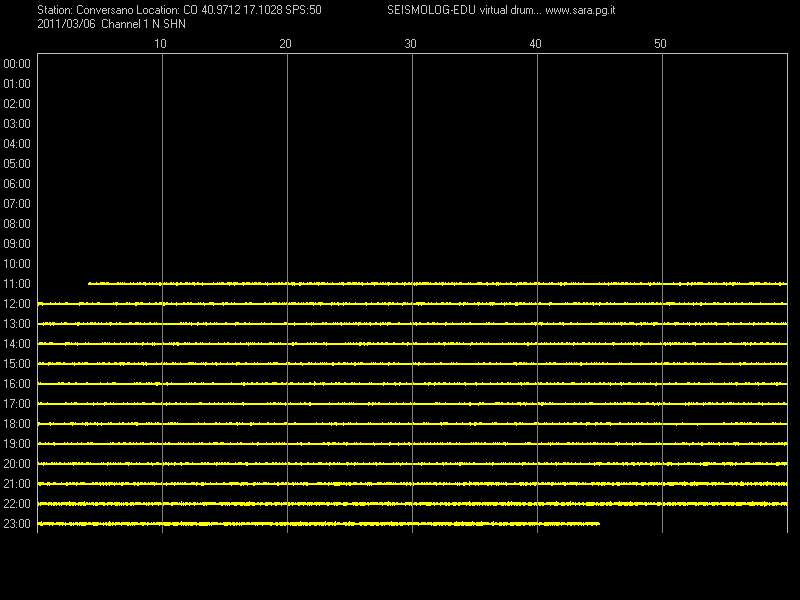The image size is (800, 600).
Task: Click the end of the 23:00 trace
Action: (598, 523)
